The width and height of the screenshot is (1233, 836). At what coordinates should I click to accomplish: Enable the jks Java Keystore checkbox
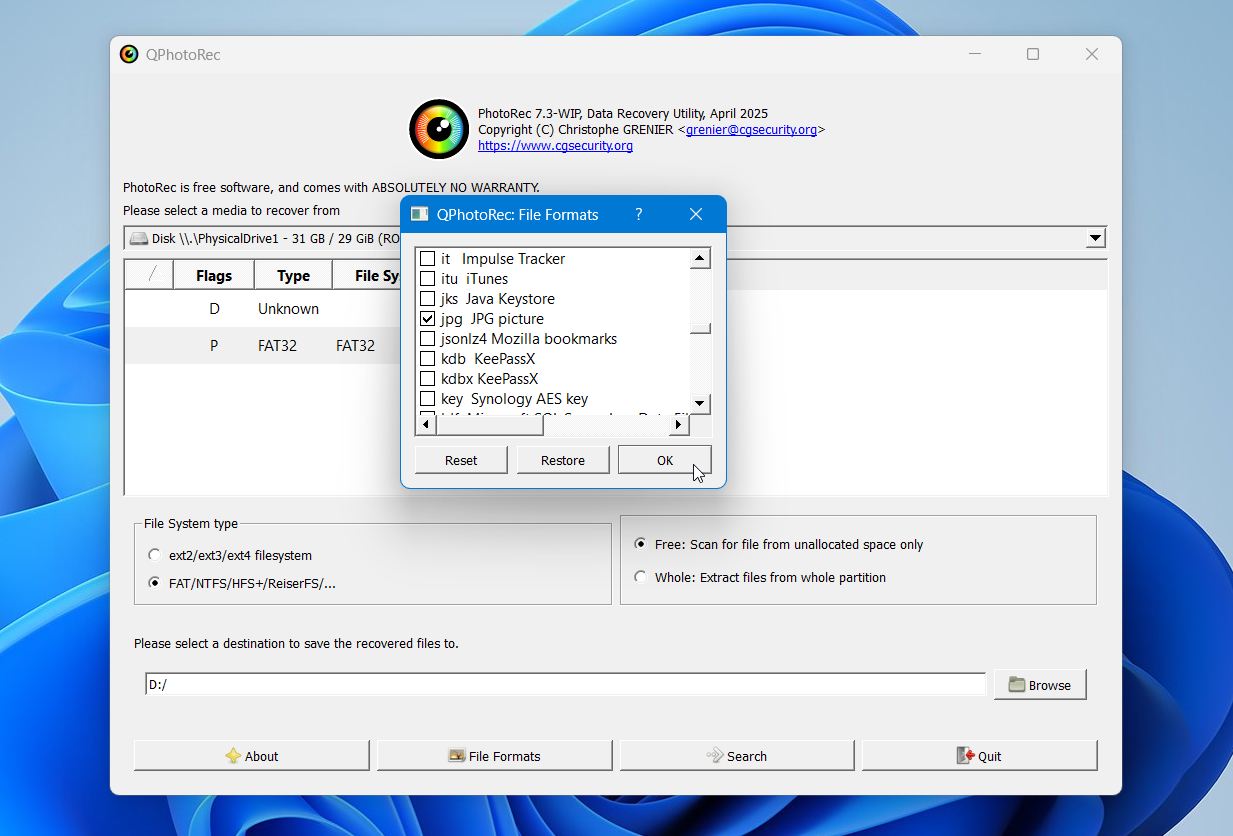[x=428, y=298]
